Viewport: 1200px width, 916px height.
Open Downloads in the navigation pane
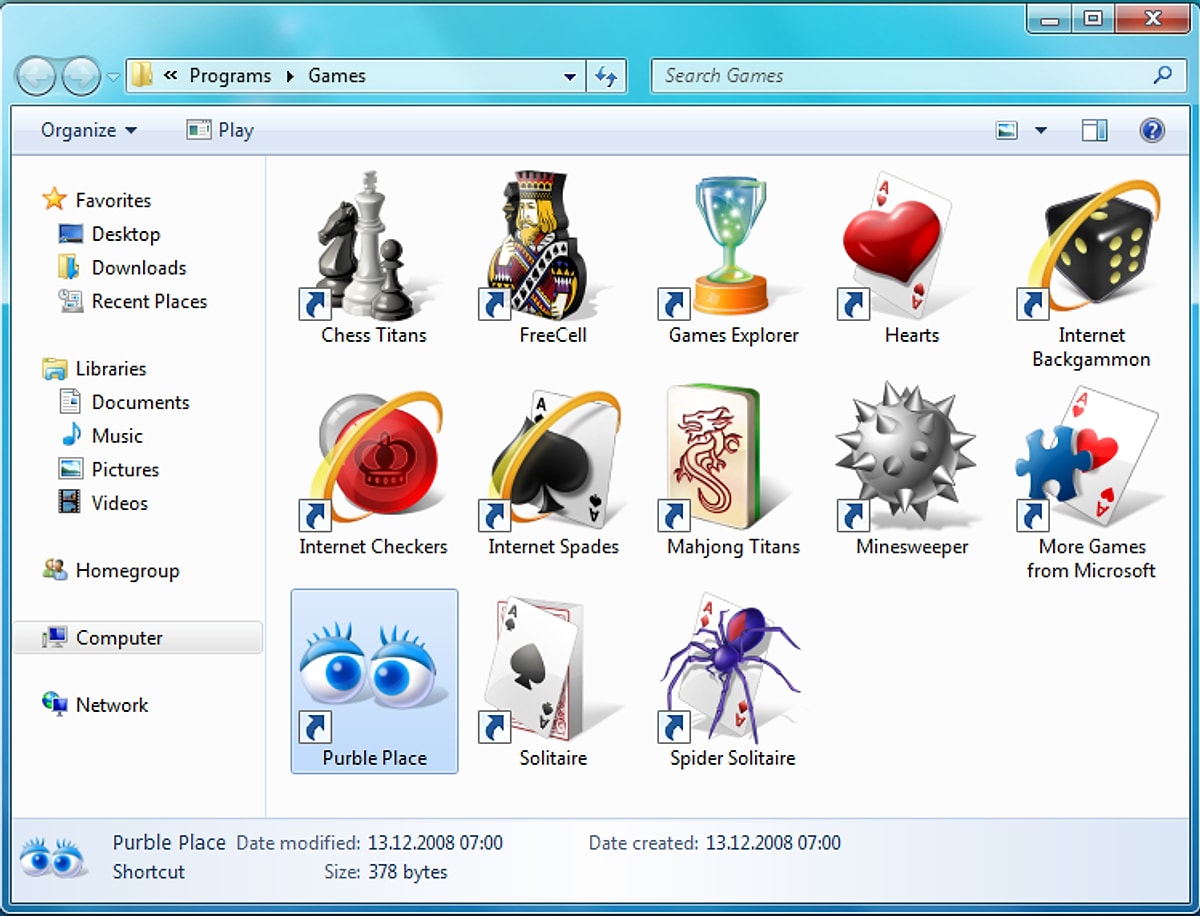point(139,268)
